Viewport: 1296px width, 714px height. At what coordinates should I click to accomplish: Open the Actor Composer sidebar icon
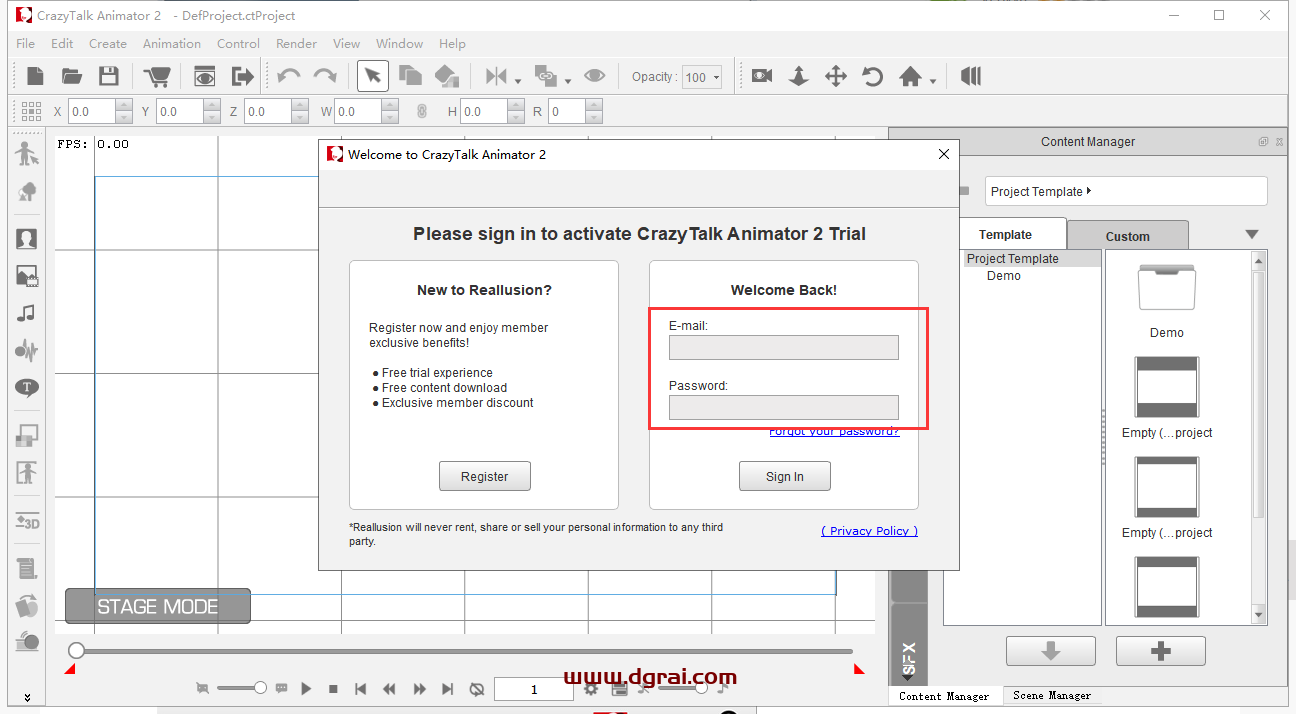click(x=27, y=154)
